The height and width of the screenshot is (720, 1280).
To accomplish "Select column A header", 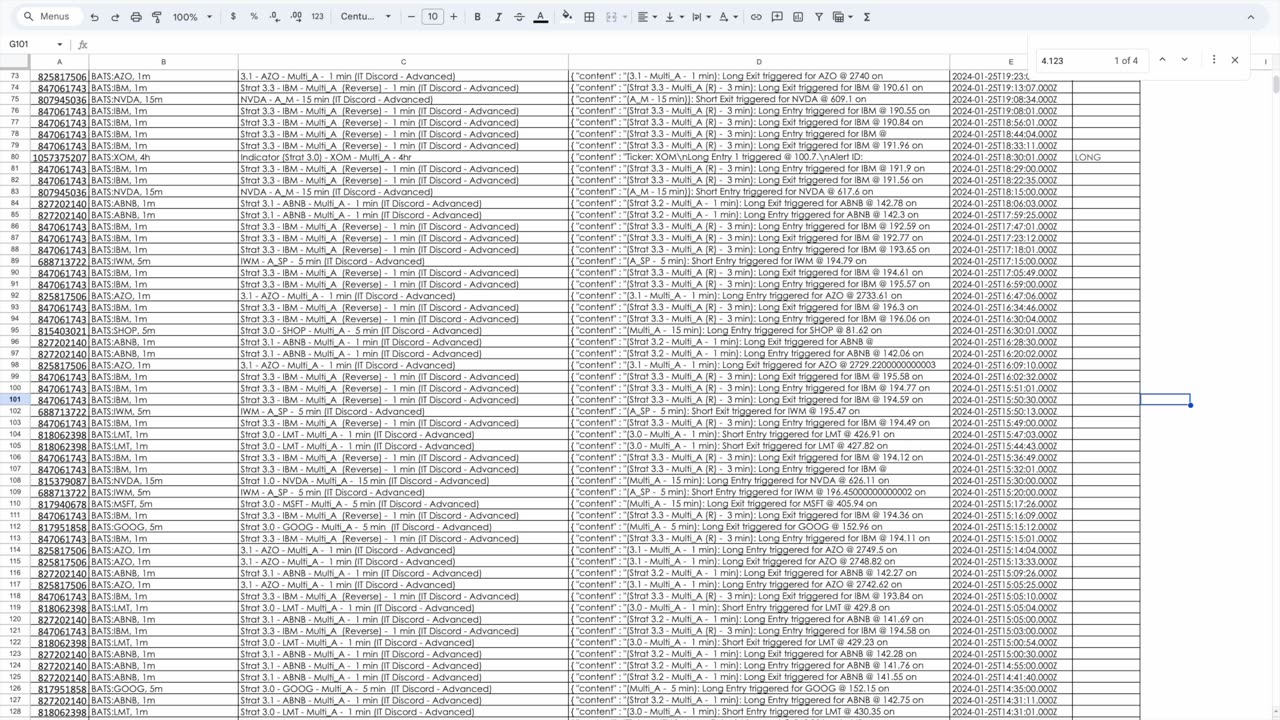I will pos(59,62).
